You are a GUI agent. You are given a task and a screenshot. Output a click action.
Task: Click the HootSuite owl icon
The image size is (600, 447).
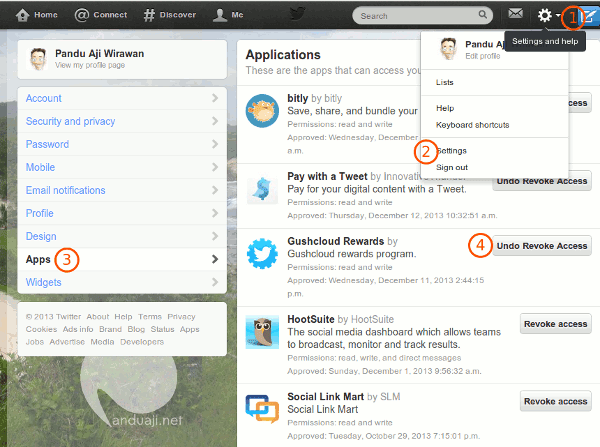(x=262, y=332)
